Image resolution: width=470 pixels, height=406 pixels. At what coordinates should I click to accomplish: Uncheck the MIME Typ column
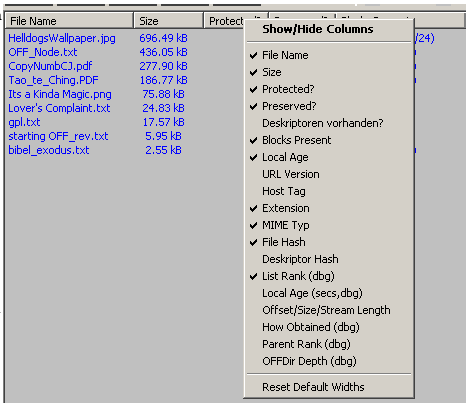click(328, 225)
